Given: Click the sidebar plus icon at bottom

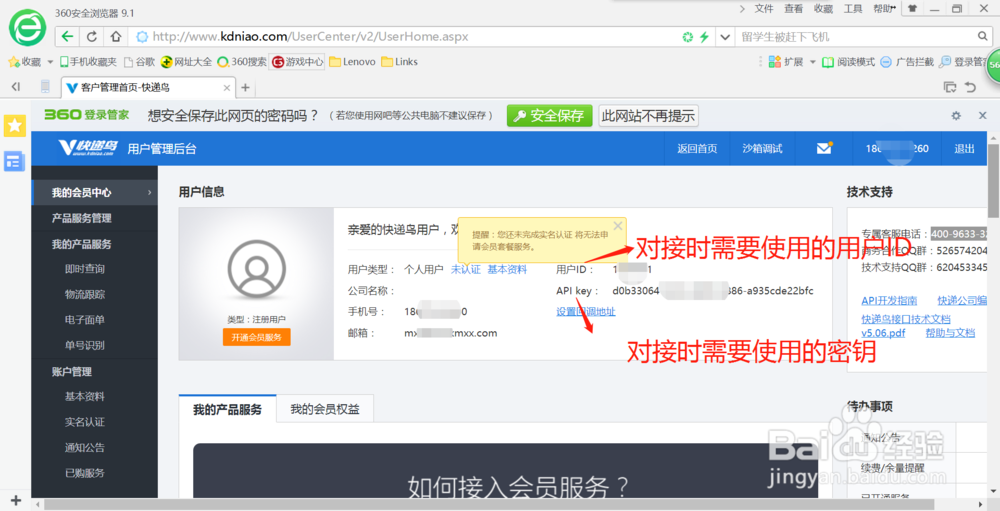Looking at the screenshot, I should (16, 500).
